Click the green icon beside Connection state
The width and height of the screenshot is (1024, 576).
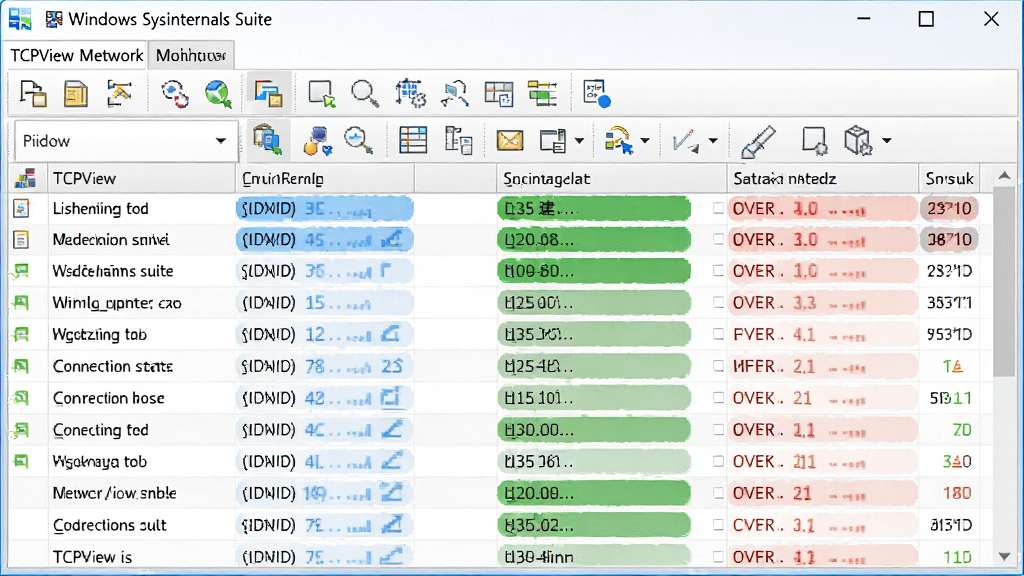click(x=21, y=366)
